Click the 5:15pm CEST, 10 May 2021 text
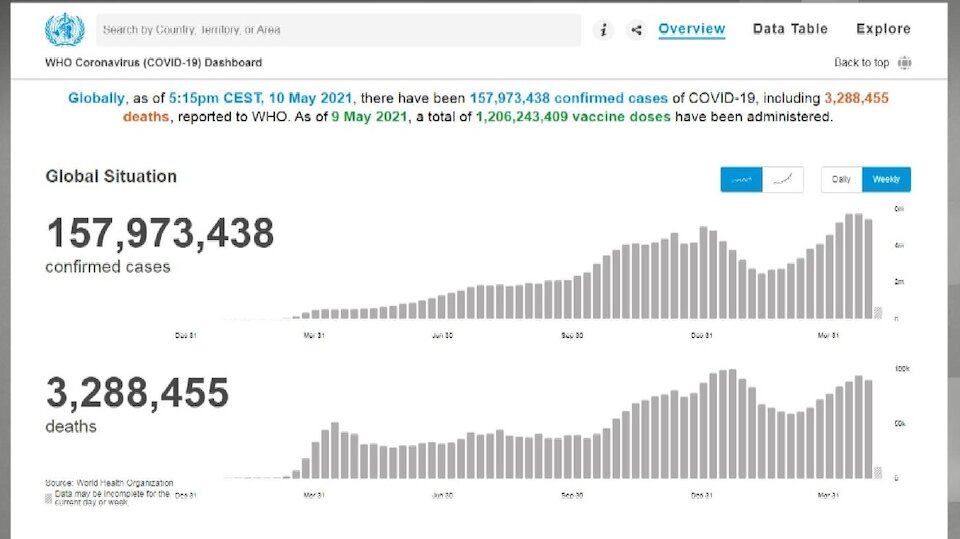This screenshot has height=539, width=960. [x=261, y=98]
